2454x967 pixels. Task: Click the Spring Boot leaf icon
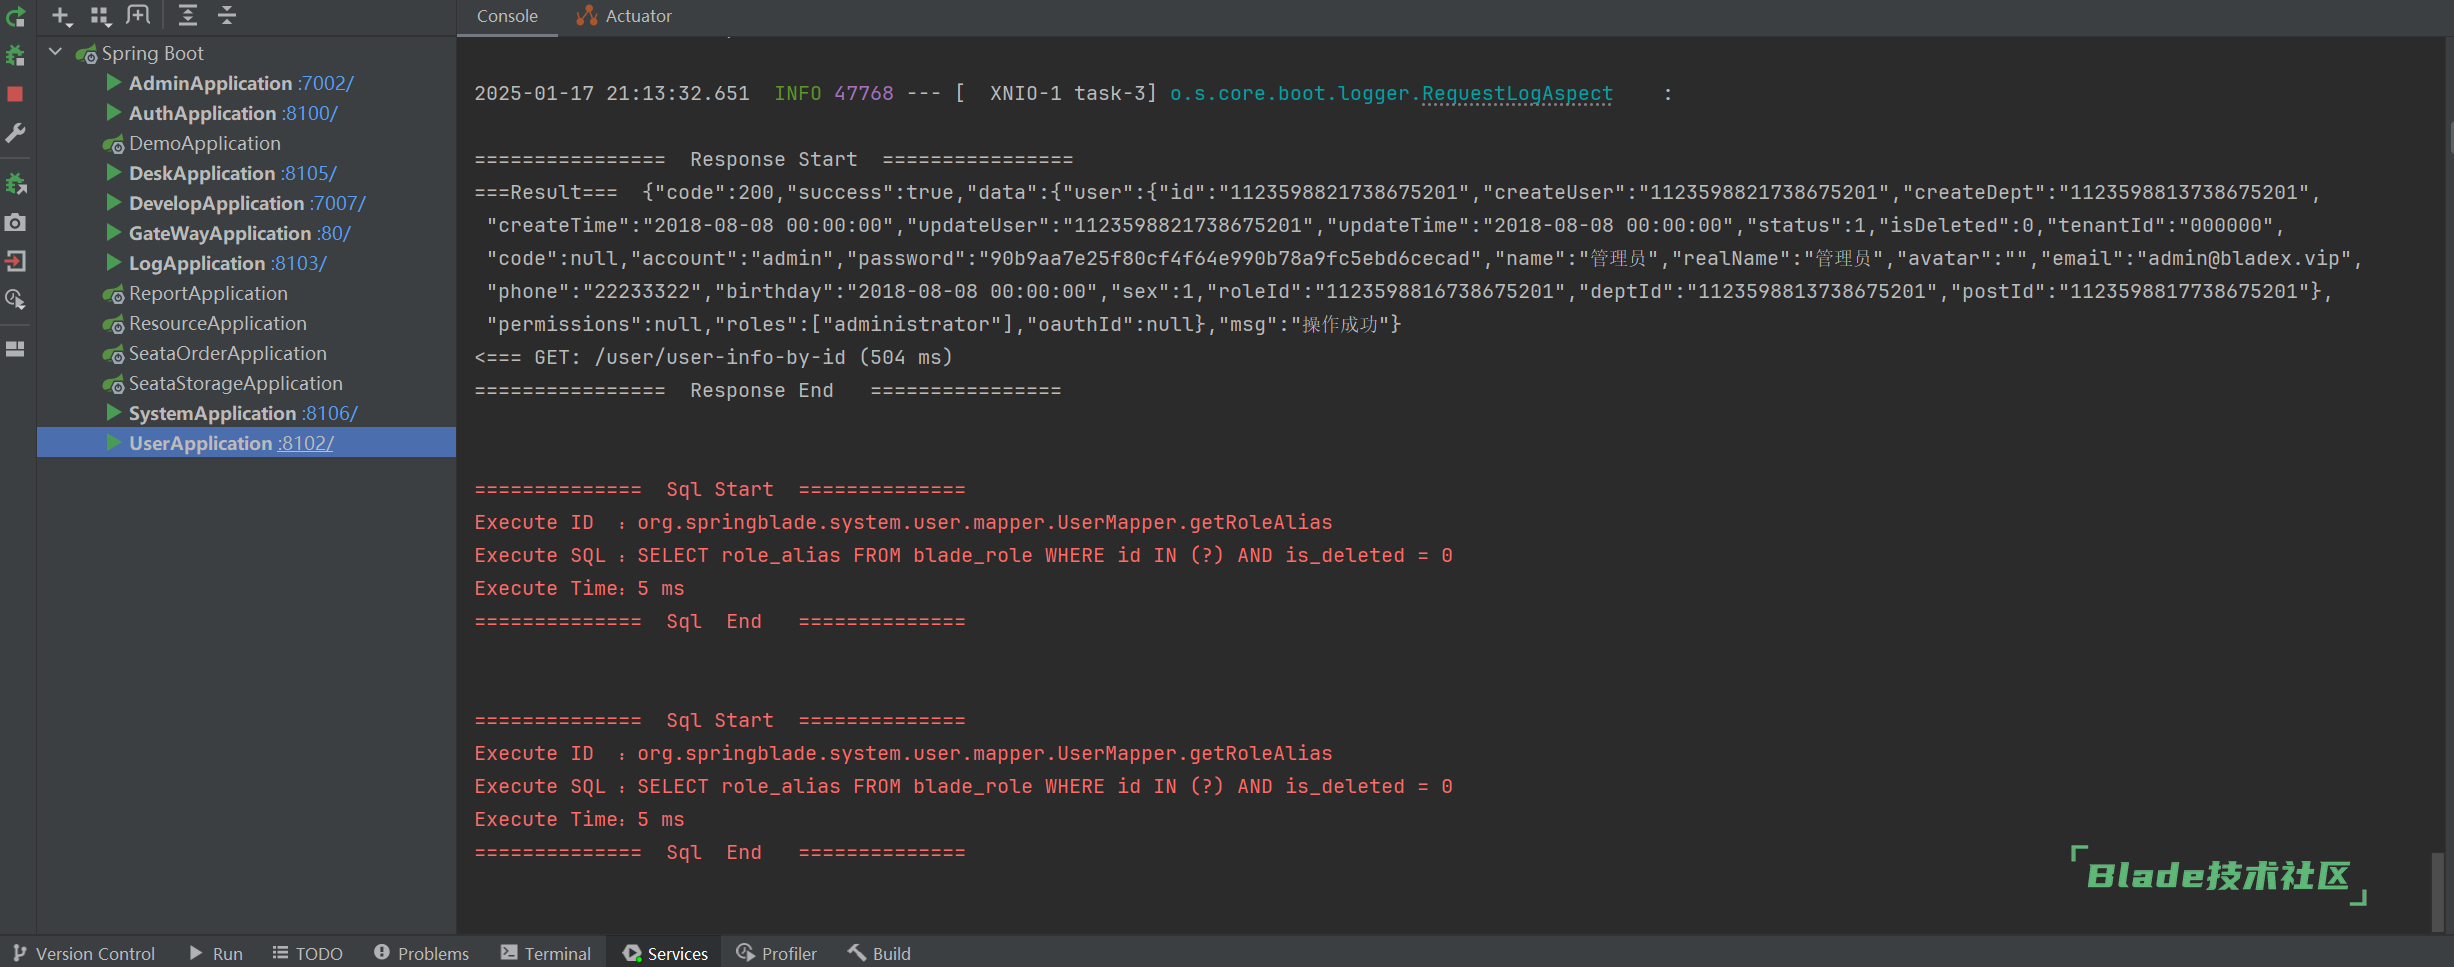click(87, 54)
